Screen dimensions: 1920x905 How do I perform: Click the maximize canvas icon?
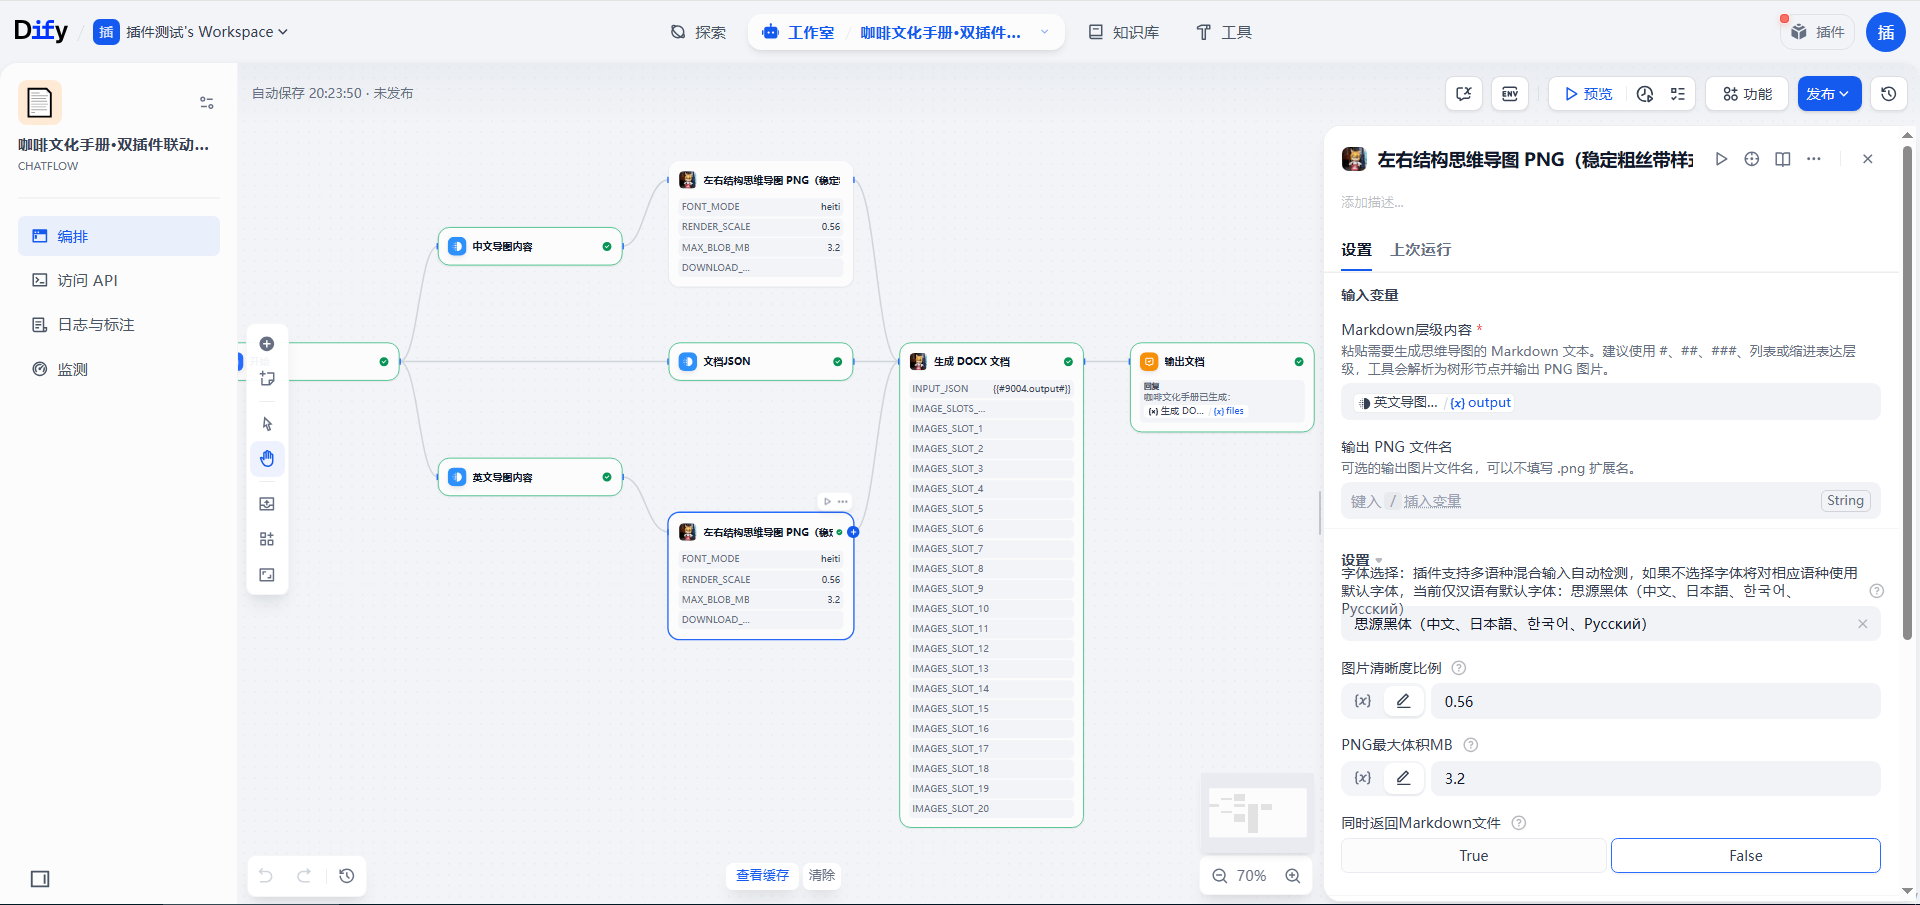coord(267,575)
